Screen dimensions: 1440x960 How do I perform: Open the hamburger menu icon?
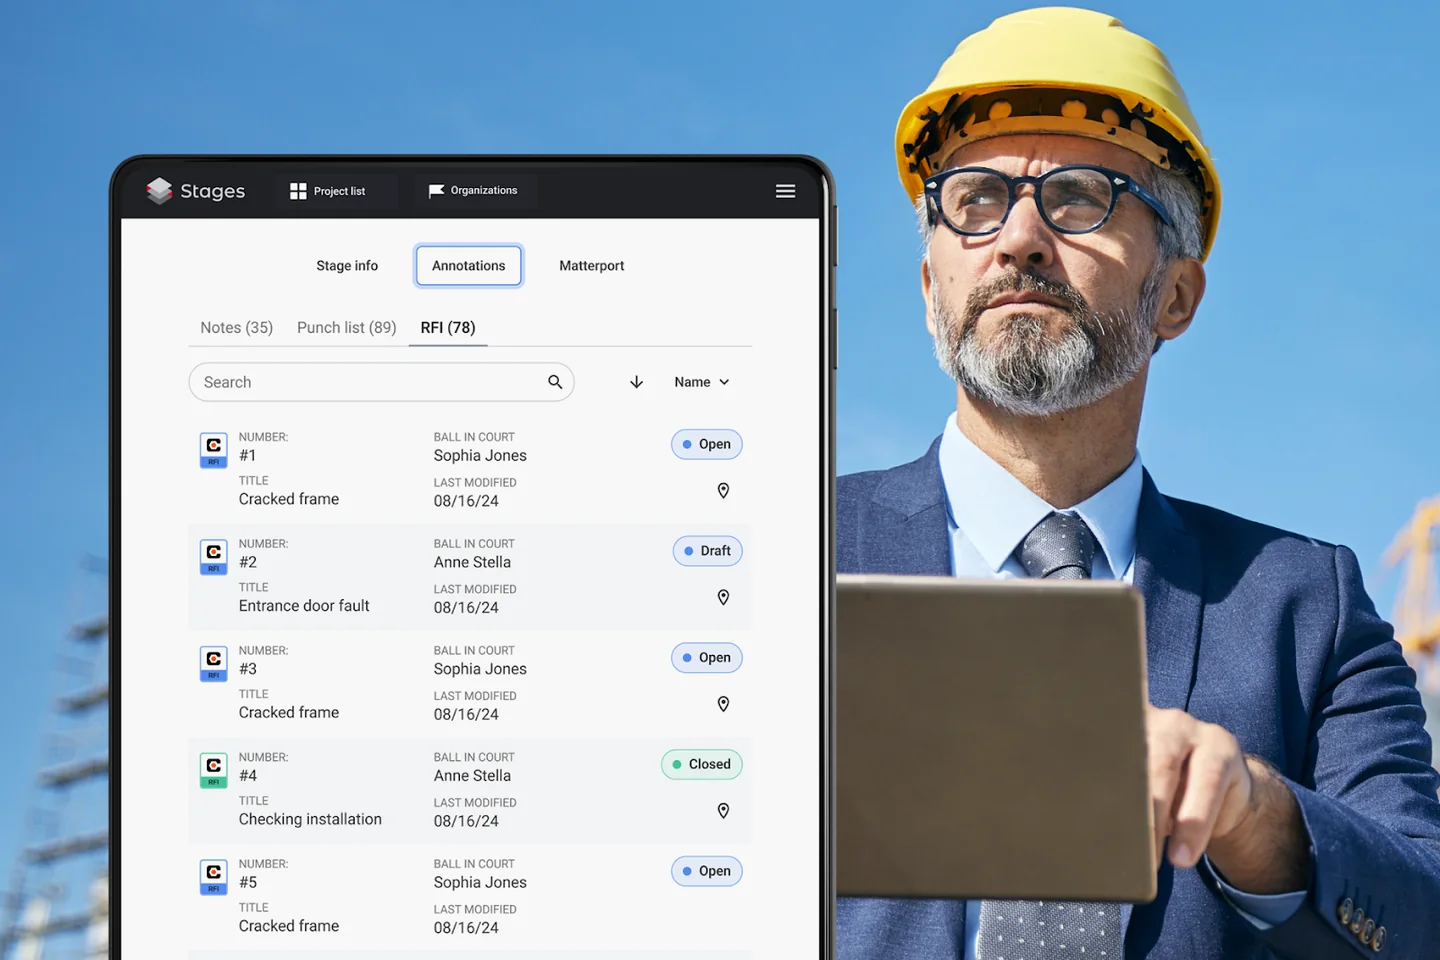click(785, 191)
